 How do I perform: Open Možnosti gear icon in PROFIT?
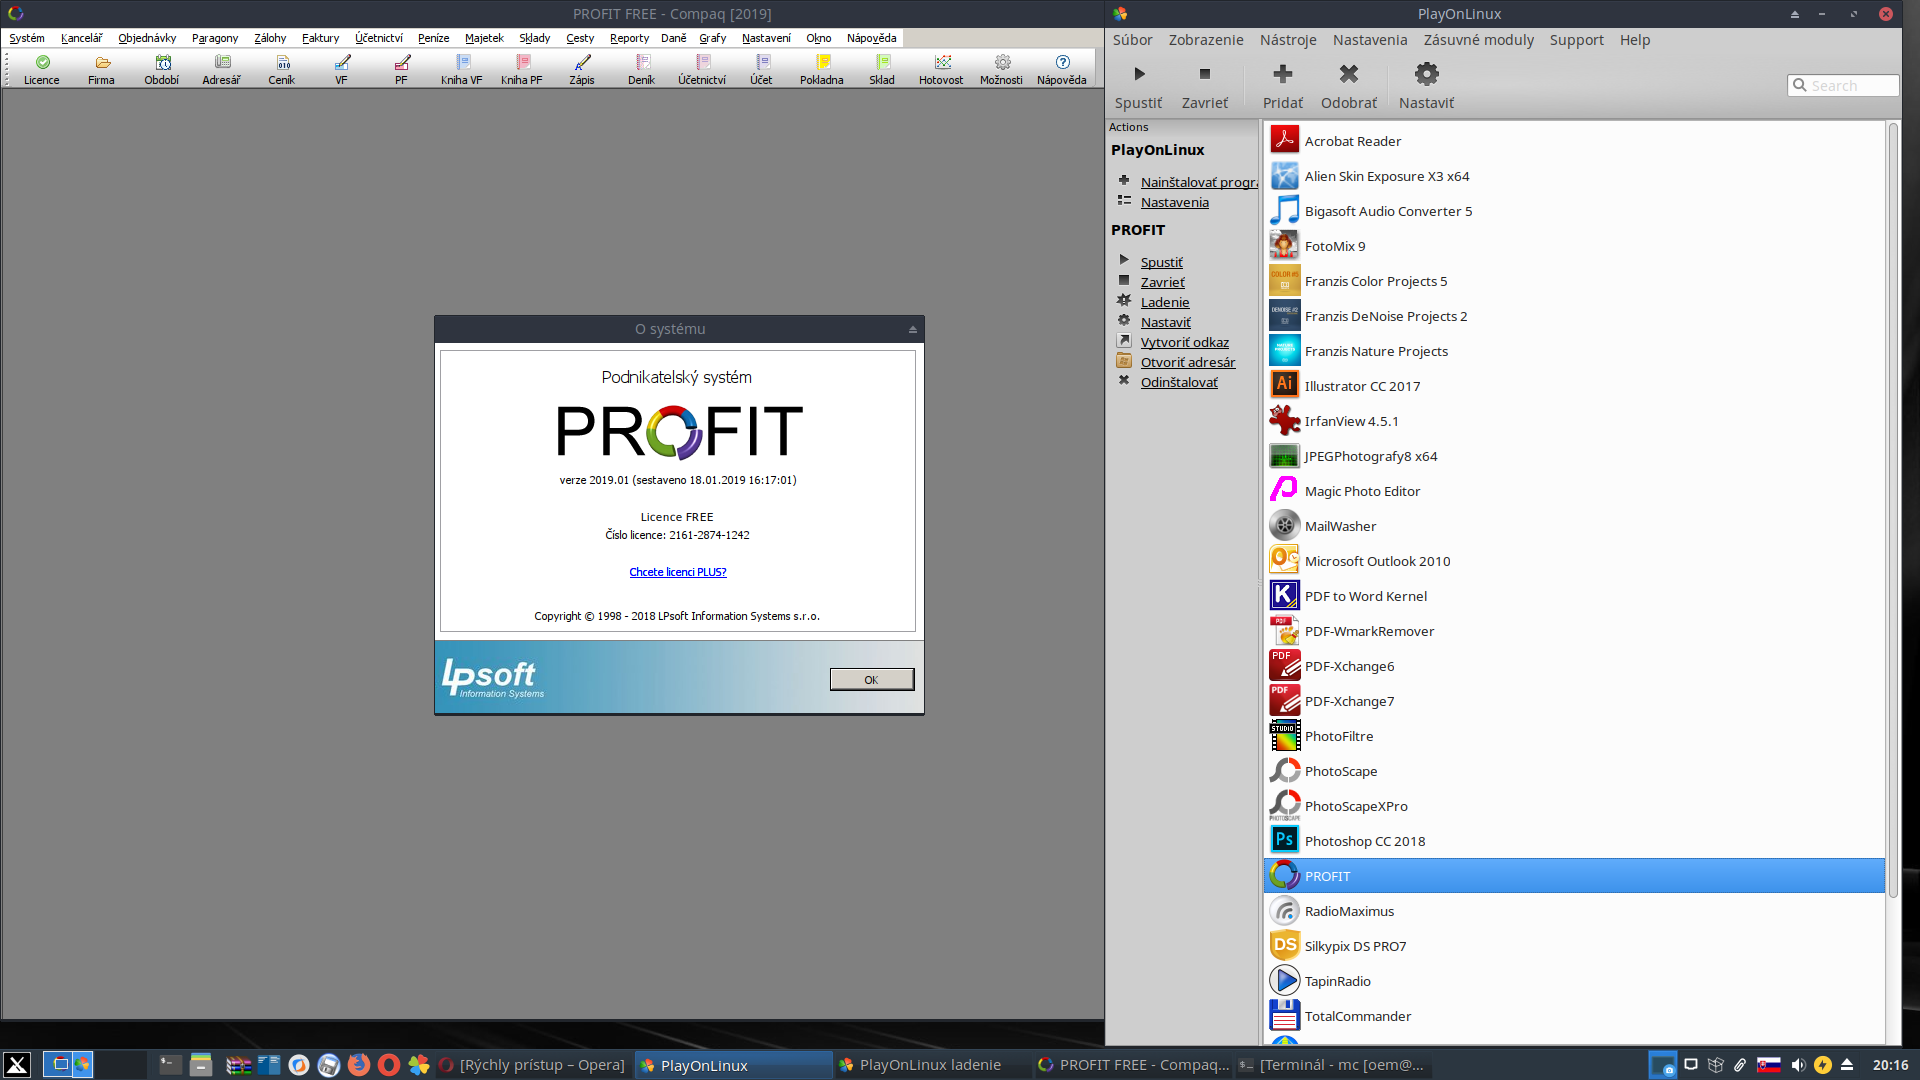pos(1002,69)
